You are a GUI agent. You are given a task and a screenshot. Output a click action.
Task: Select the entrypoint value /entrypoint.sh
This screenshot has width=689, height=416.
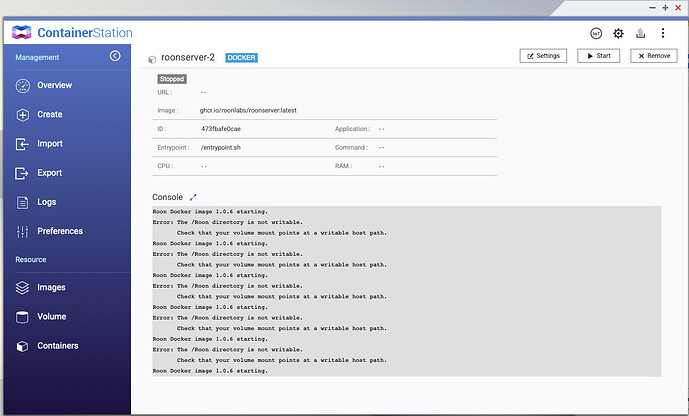coord(221,148)
